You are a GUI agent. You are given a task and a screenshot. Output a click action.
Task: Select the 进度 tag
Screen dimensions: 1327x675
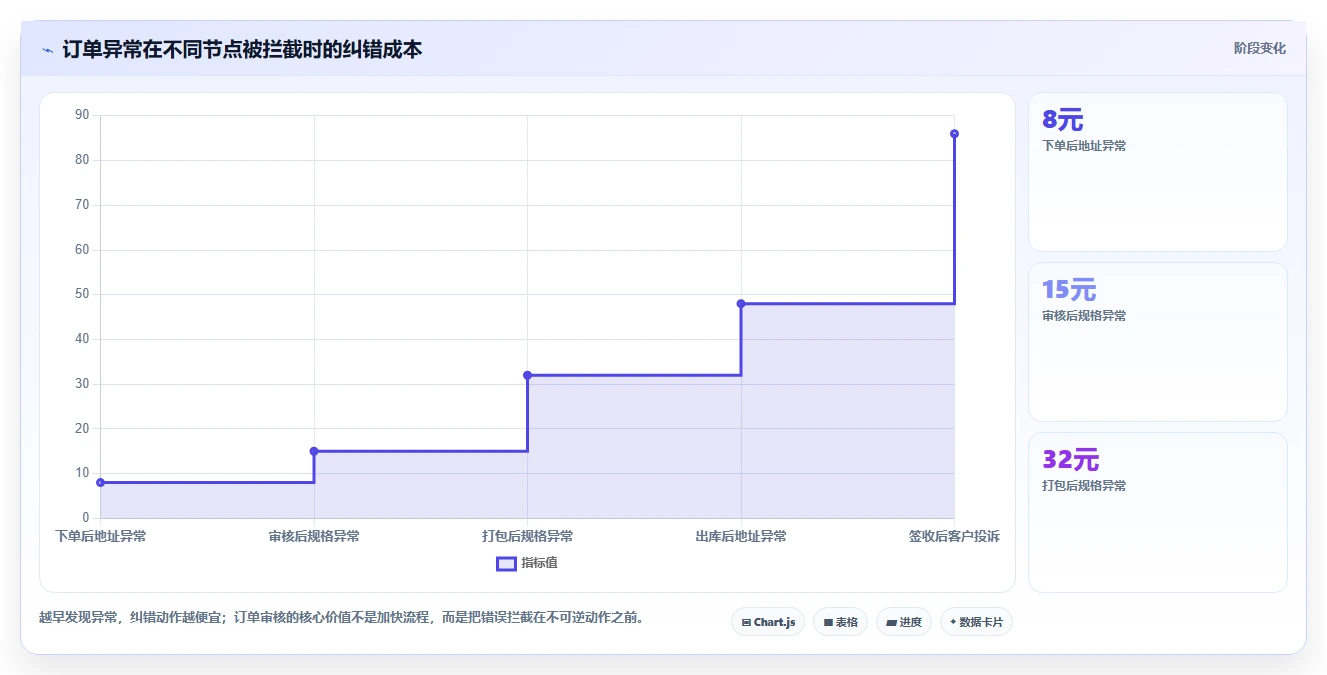coord(904,622)
